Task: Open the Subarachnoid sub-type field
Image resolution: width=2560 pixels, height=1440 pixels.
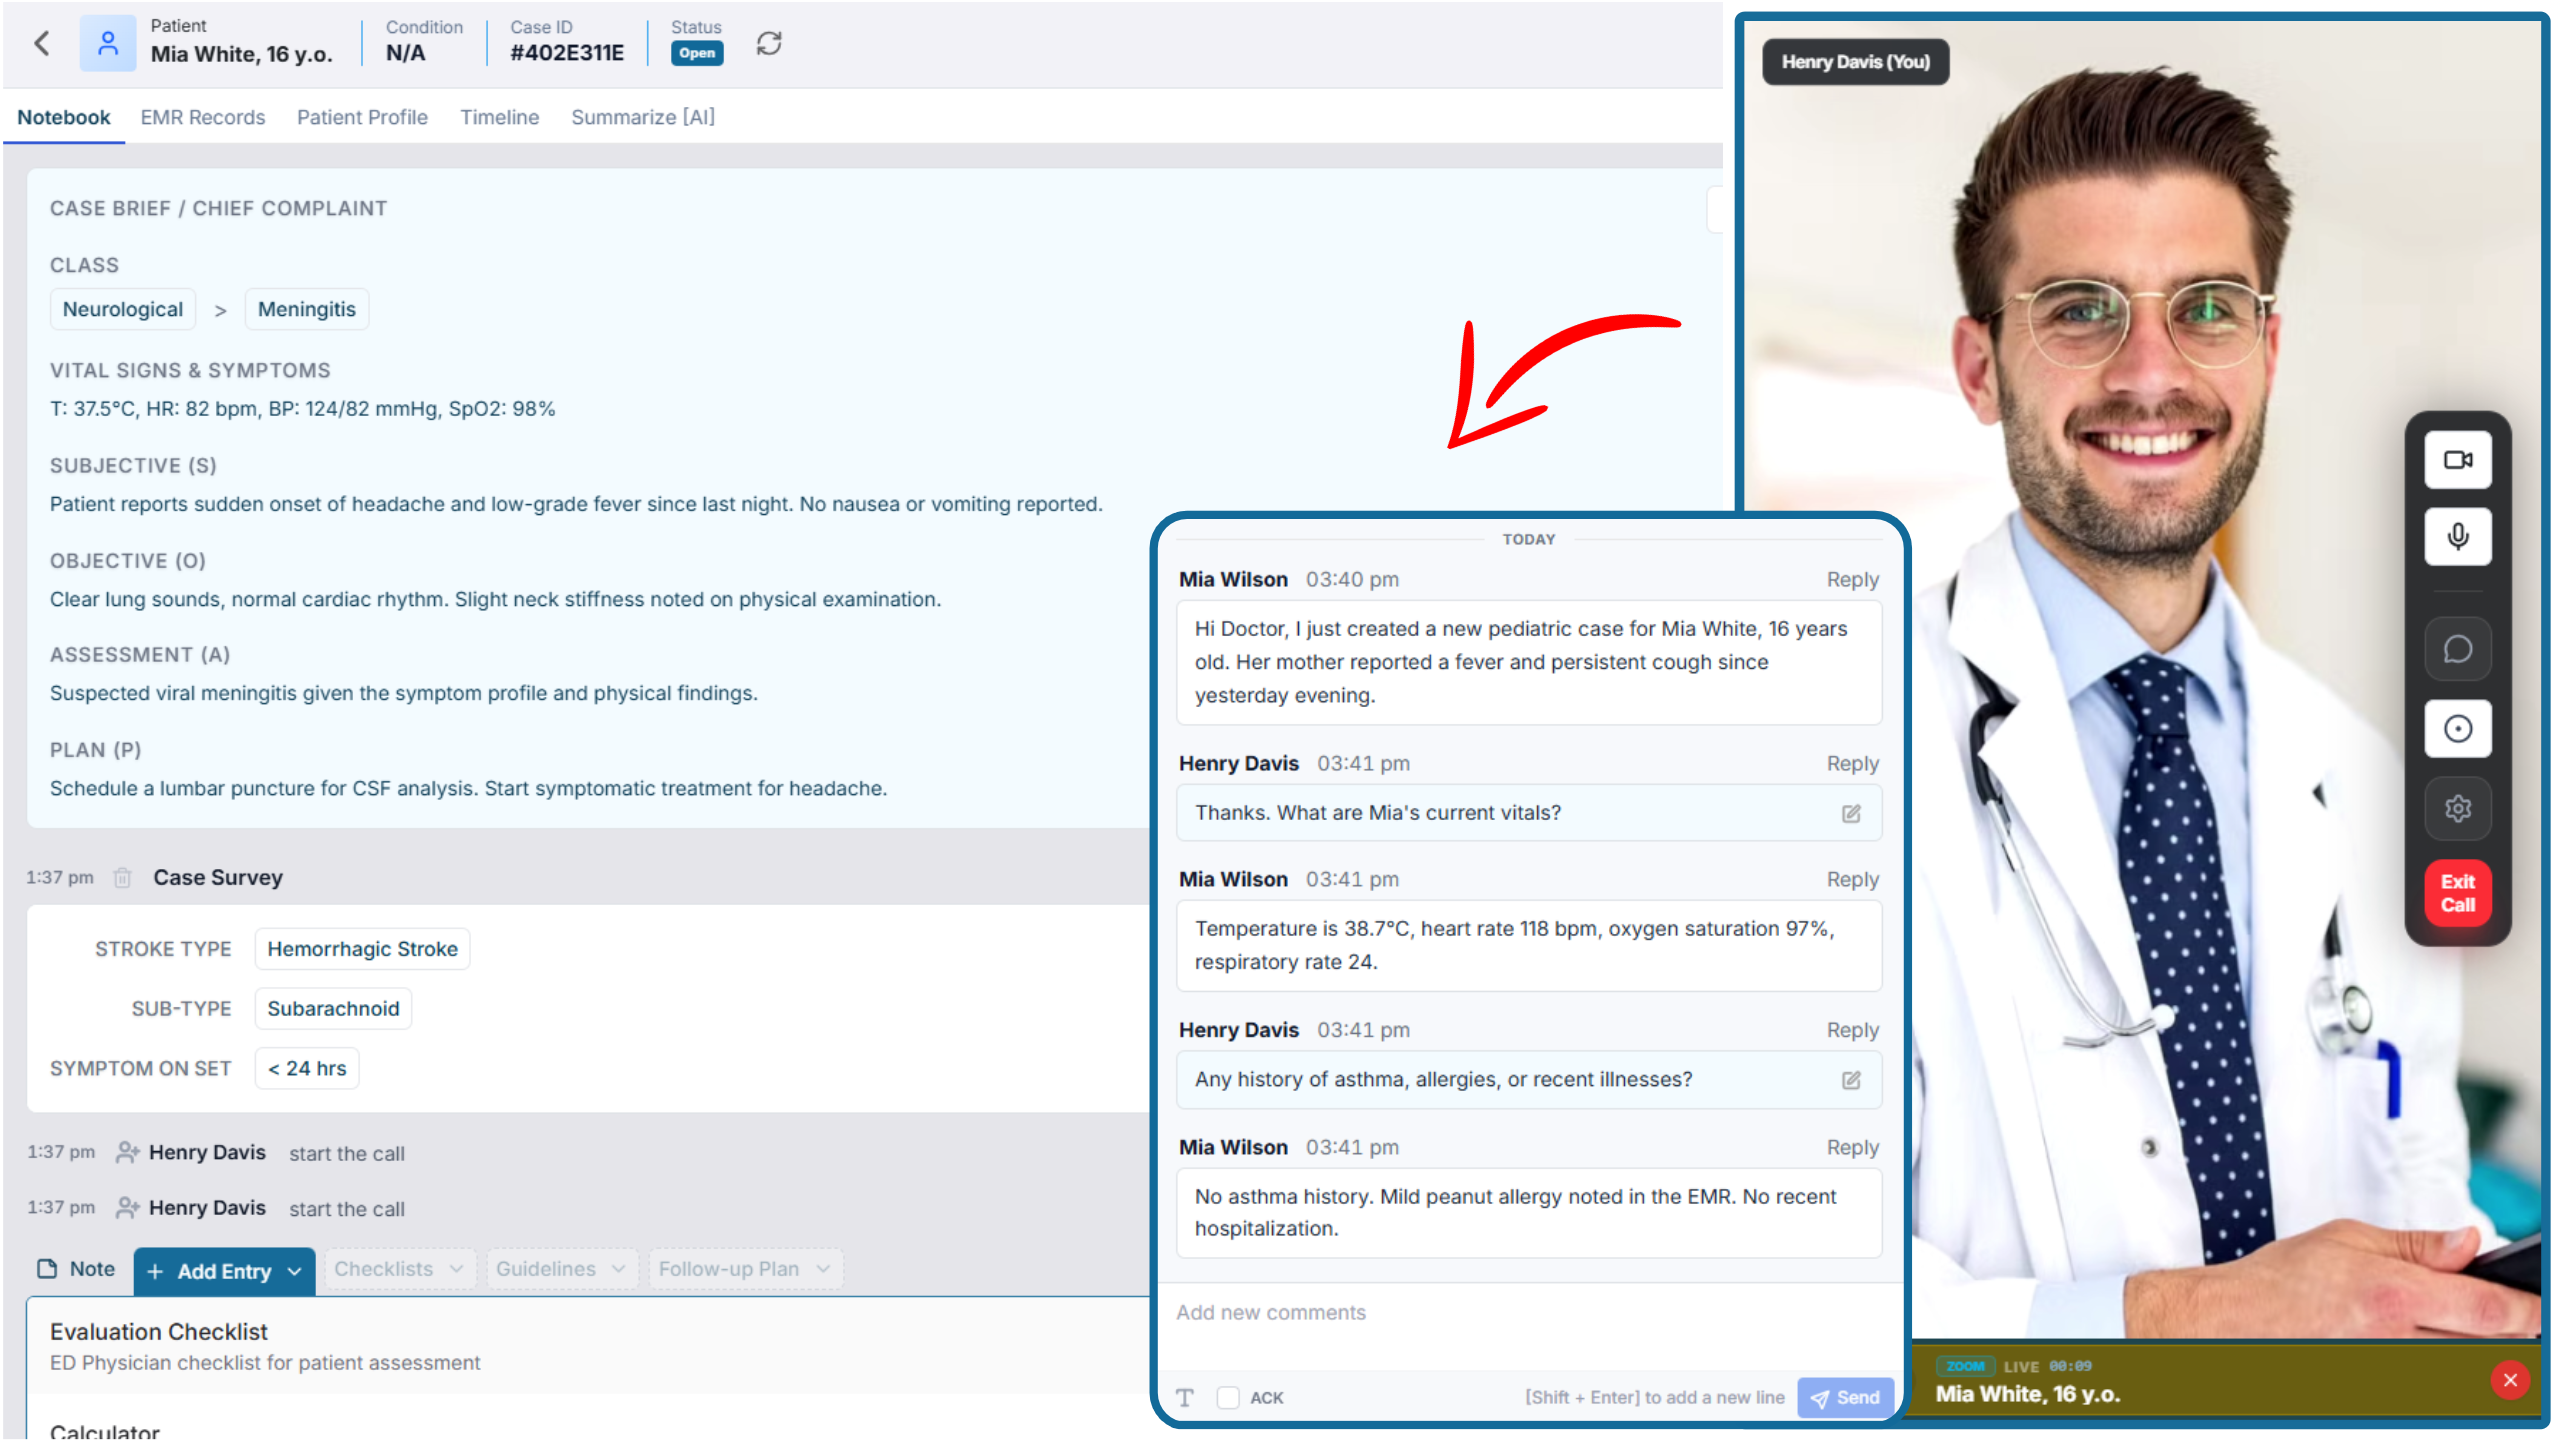Action: (x=333, y=1009)
